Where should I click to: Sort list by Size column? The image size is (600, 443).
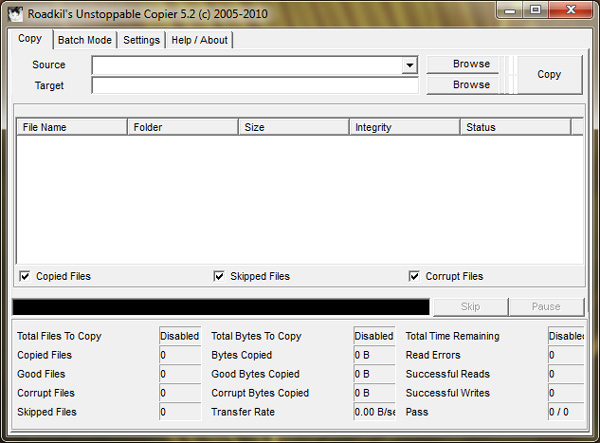[294, 127]
